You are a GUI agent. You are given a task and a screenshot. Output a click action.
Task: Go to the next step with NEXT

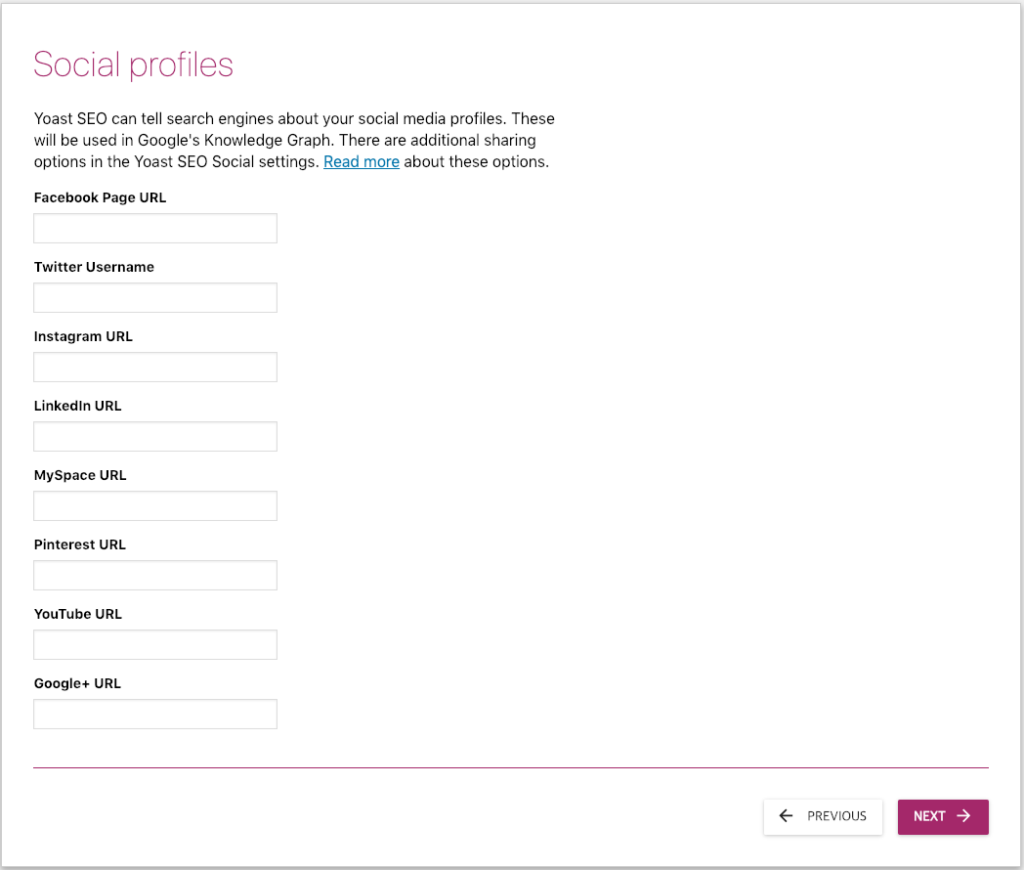tap(942, 816)
